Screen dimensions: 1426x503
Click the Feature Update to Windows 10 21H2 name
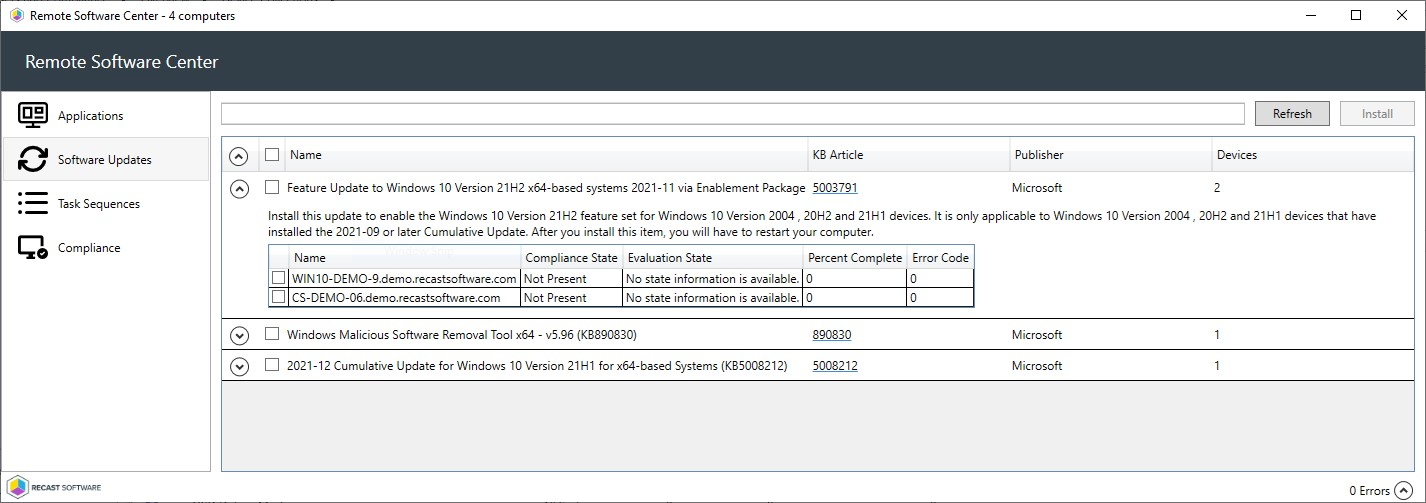coord(546,187)
